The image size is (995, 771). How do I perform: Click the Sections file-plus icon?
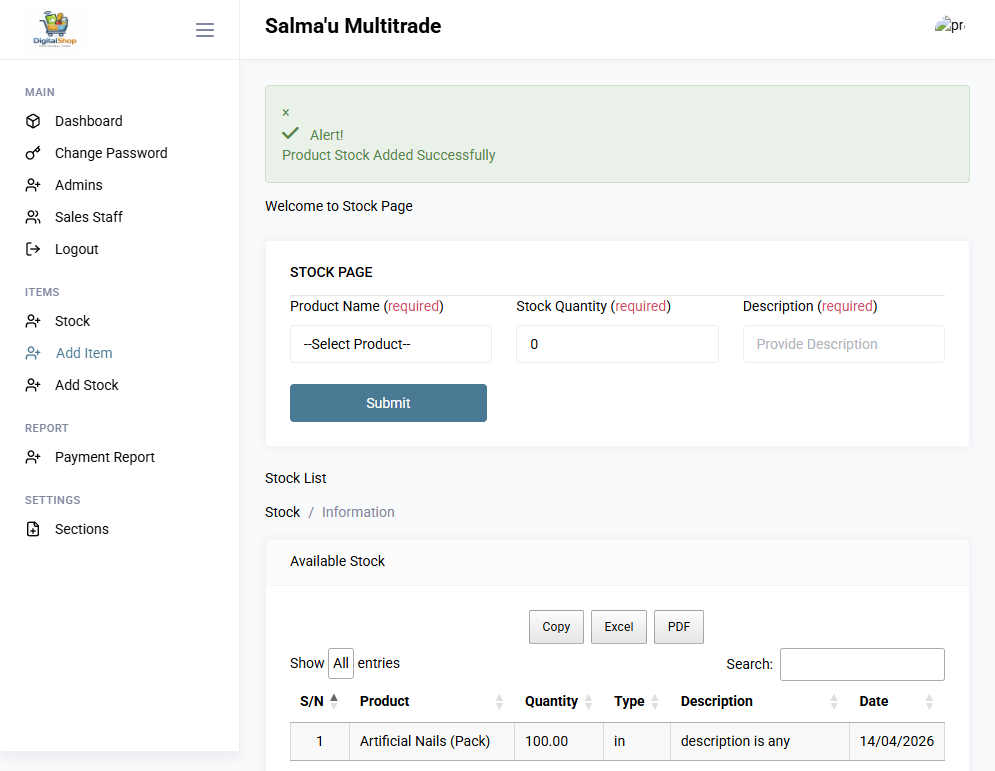pyautogui.click(x=33, y=529)
